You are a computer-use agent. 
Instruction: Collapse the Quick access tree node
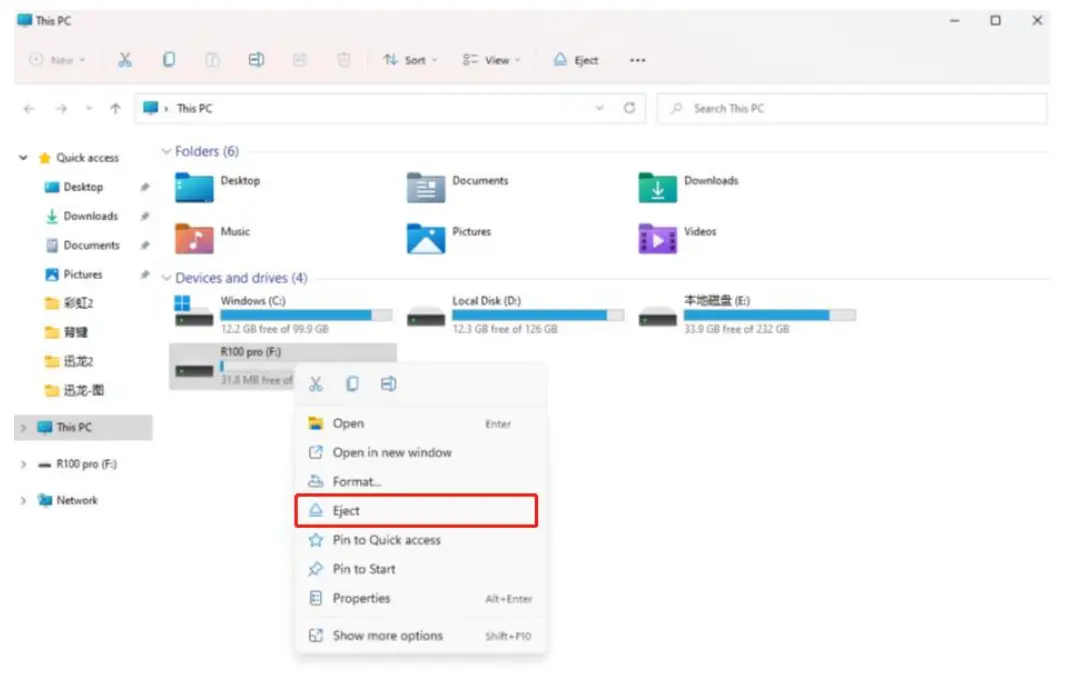[x=23, y=157]
